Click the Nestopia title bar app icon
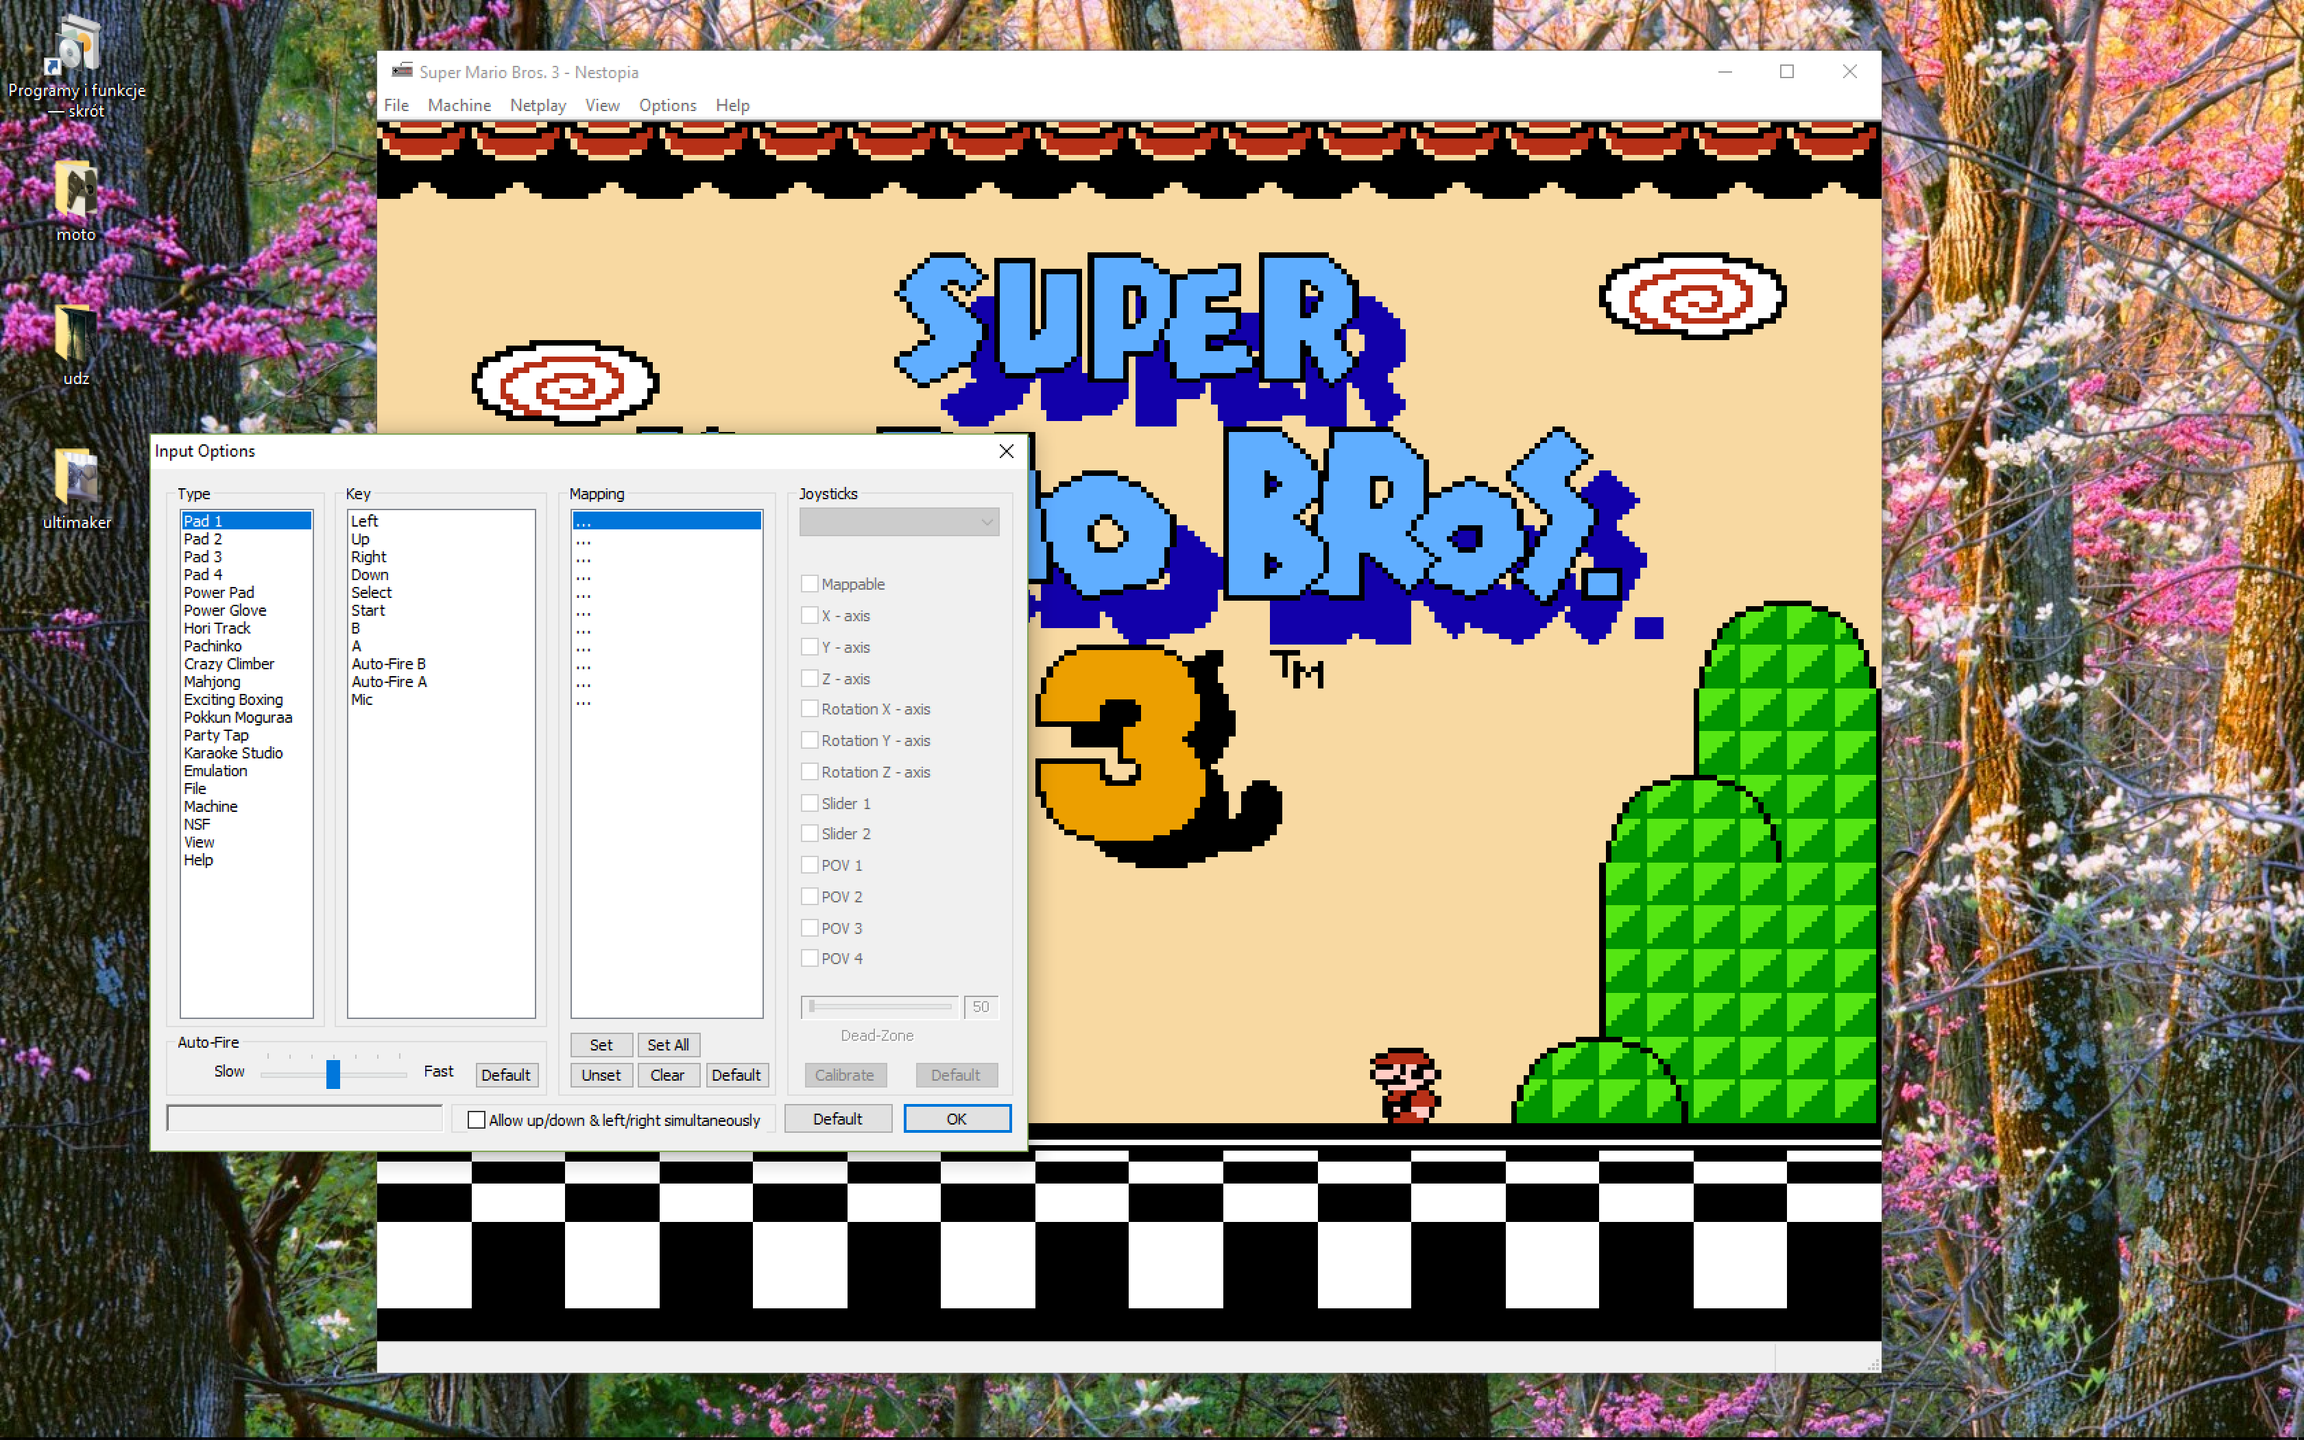The image size is (2304, 1440). tap(402, 71)
